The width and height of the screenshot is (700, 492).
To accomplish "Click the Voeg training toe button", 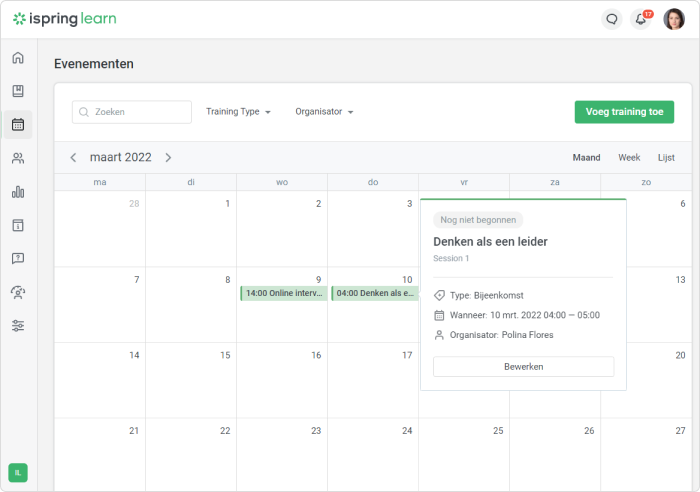I will click(x=624, y=112).
